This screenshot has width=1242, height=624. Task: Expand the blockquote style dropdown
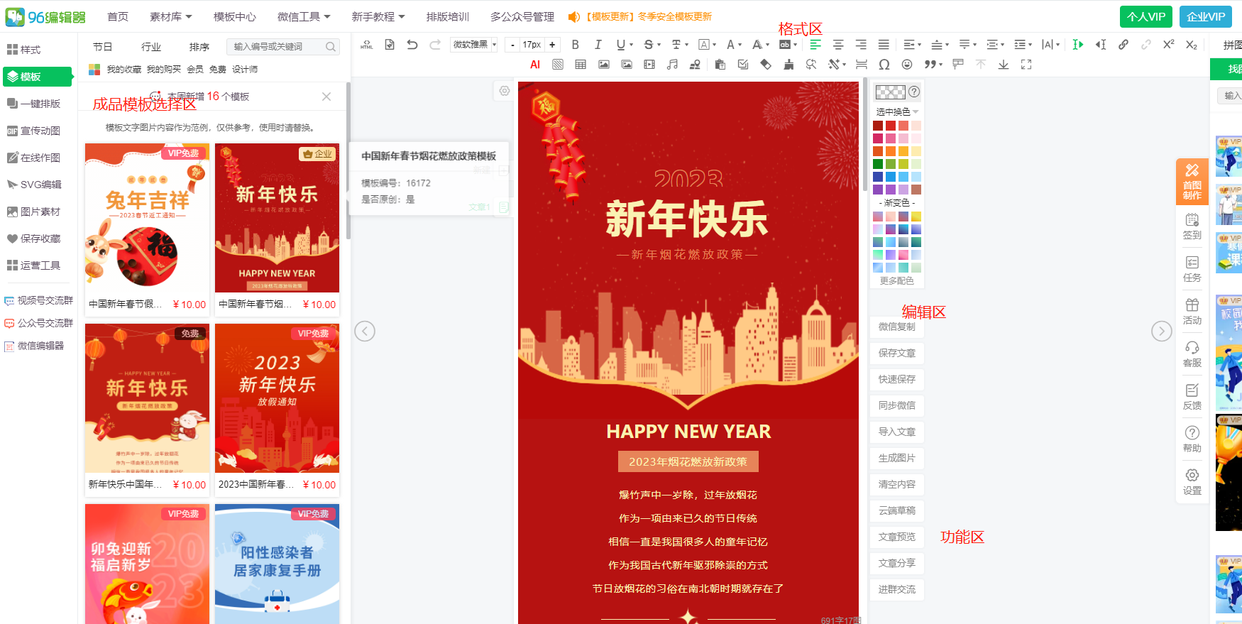click(x=941, y=64)
